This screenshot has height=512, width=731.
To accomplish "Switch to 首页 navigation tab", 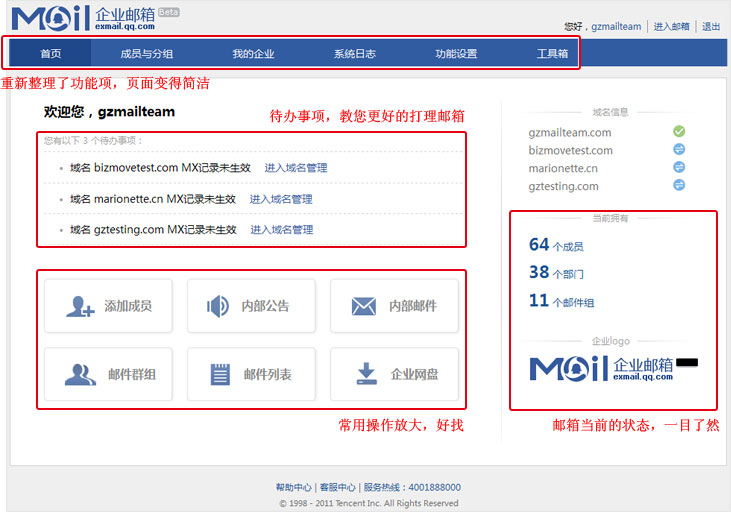I will point(51,54).
